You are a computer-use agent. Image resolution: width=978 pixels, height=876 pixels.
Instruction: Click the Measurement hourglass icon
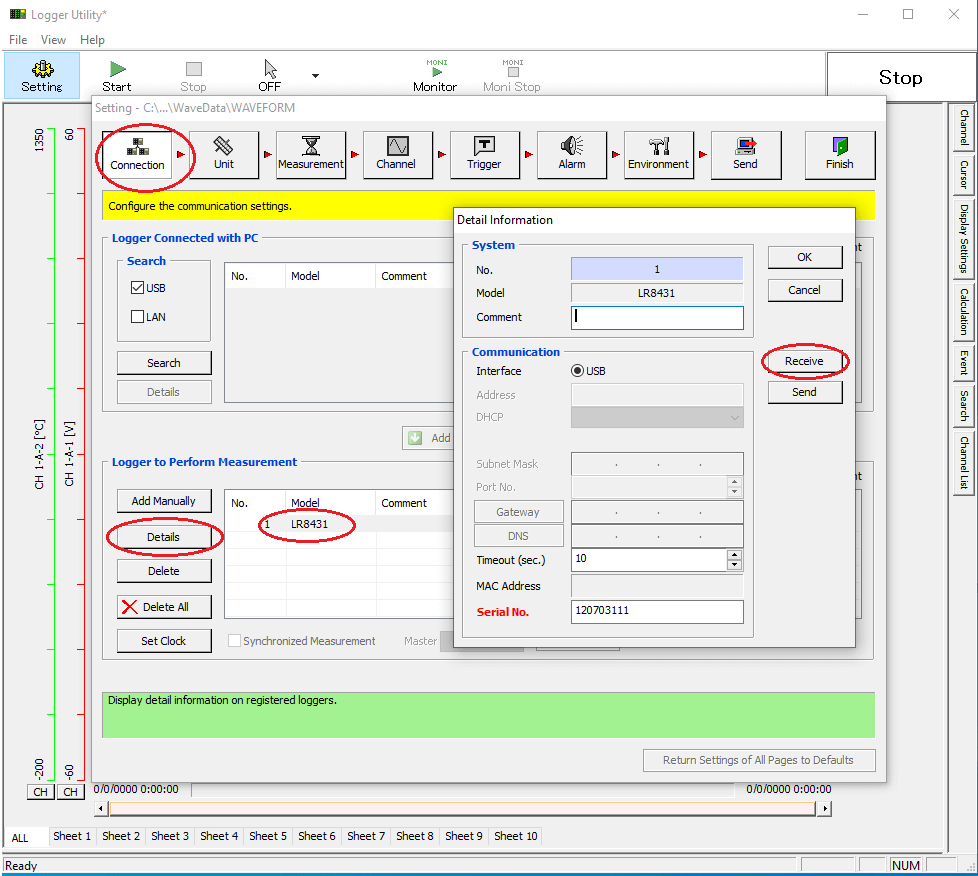[311, 155]
